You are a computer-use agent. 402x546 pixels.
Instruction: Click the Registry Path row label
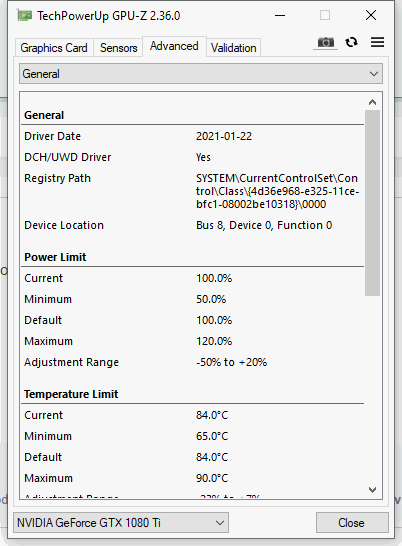pos(57,178)
